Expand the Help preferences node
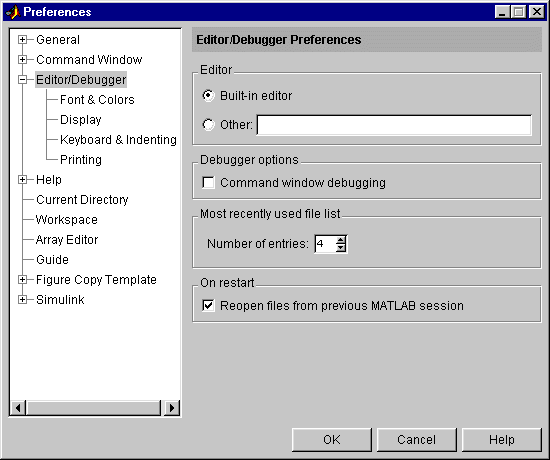This screenshot has width=550, height=460. pos(22,180)
